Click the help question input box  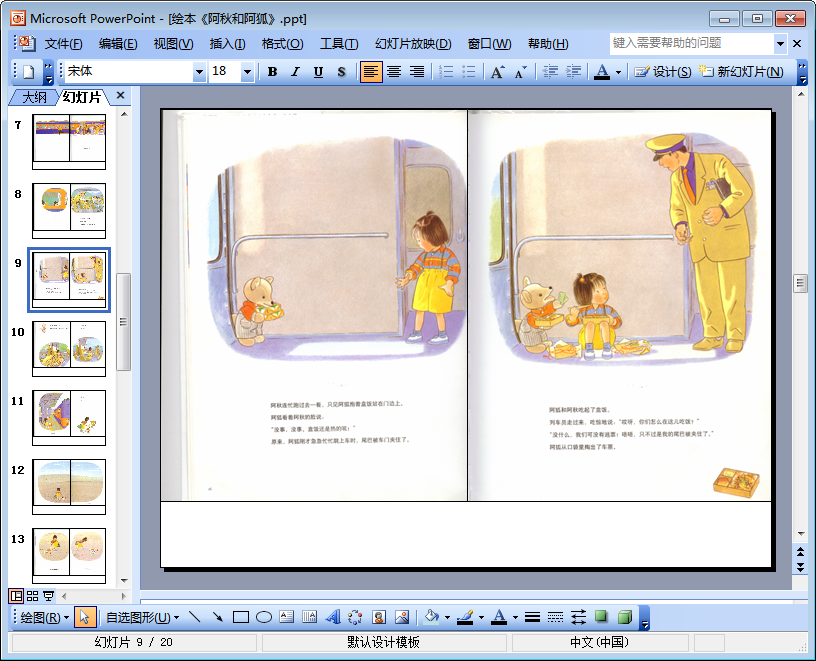pos(691,43)
